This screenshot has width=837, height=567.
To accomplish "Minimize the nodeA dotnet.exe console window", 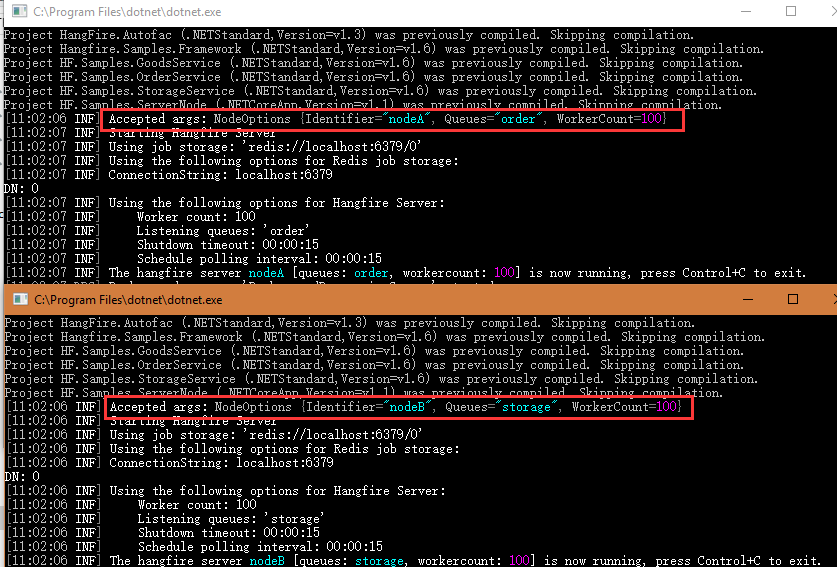I will [746, 11].
